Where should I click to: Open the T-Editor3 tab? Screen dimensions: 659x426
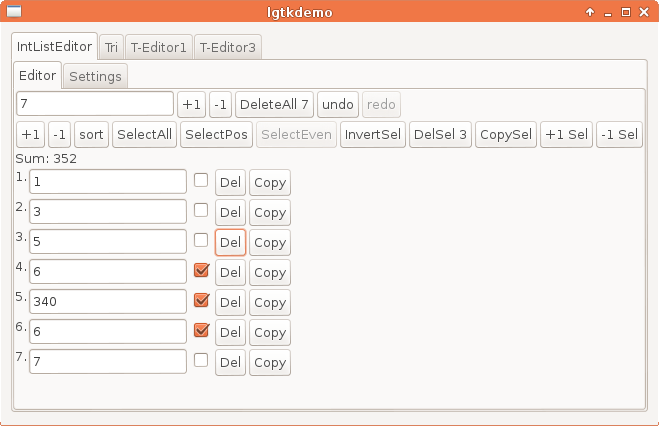pos(227,47)
